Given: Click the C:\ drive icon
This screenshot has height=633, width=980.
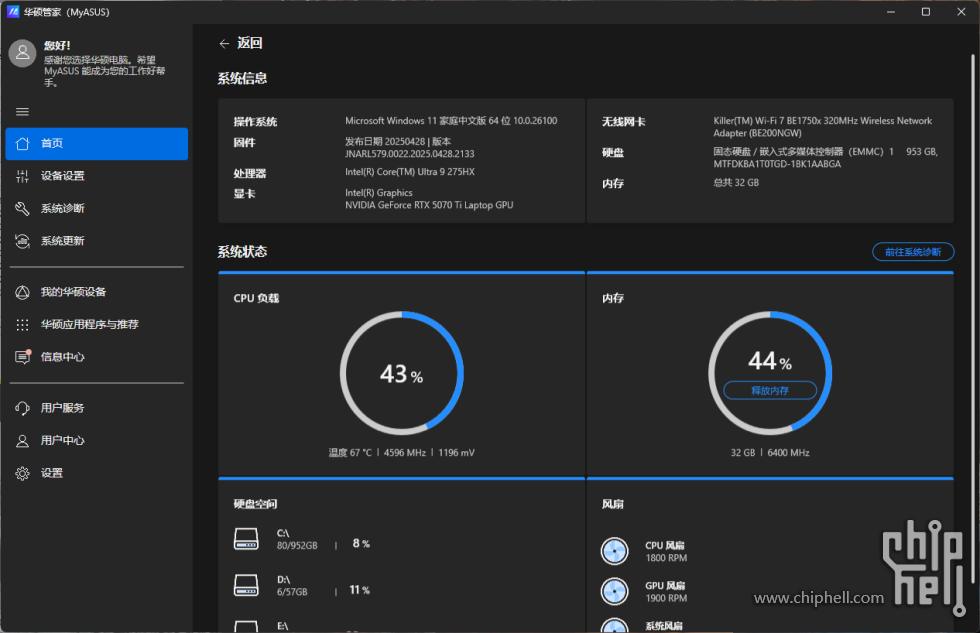Looking at the screenshot, I should [x=246, y=539].
